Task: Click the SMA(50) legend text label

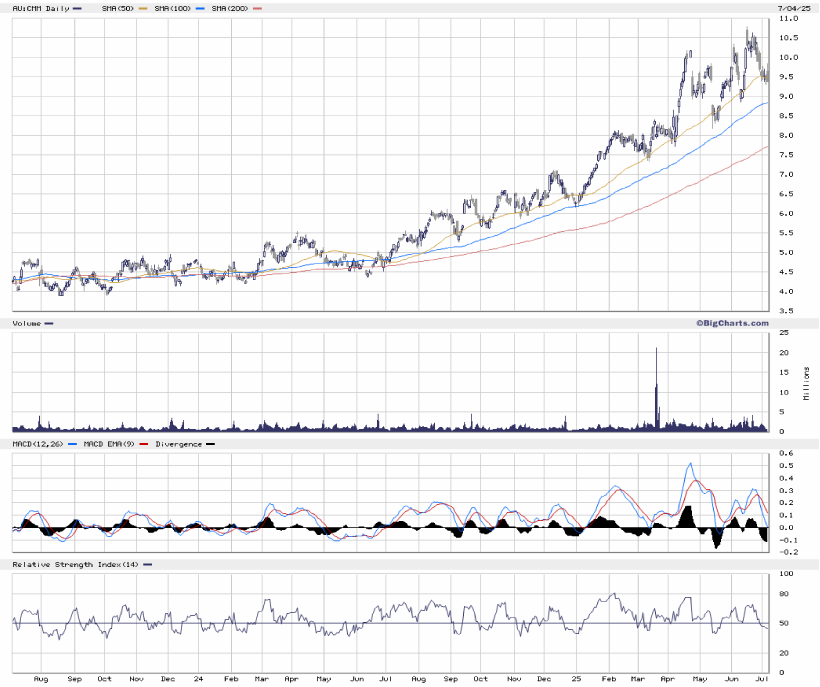Action: coord(119,8)
